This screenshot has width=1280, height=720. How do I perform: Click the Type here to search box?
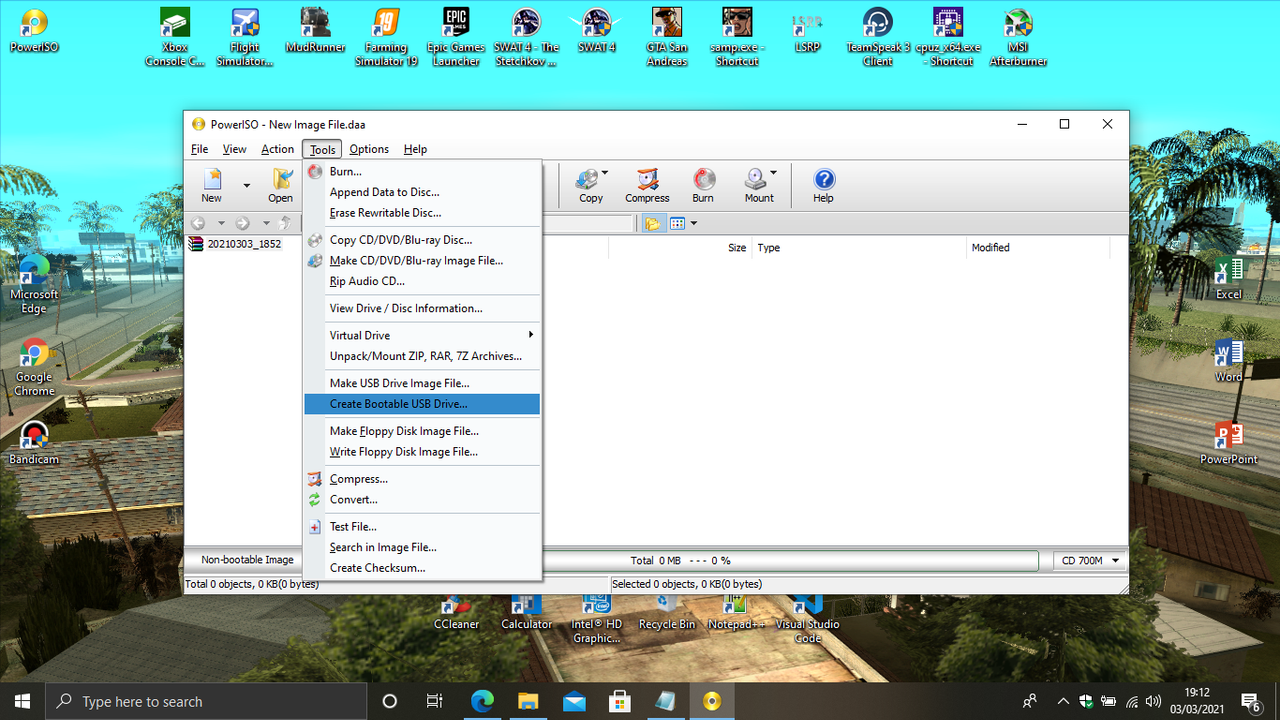click(x=207, y=701)
